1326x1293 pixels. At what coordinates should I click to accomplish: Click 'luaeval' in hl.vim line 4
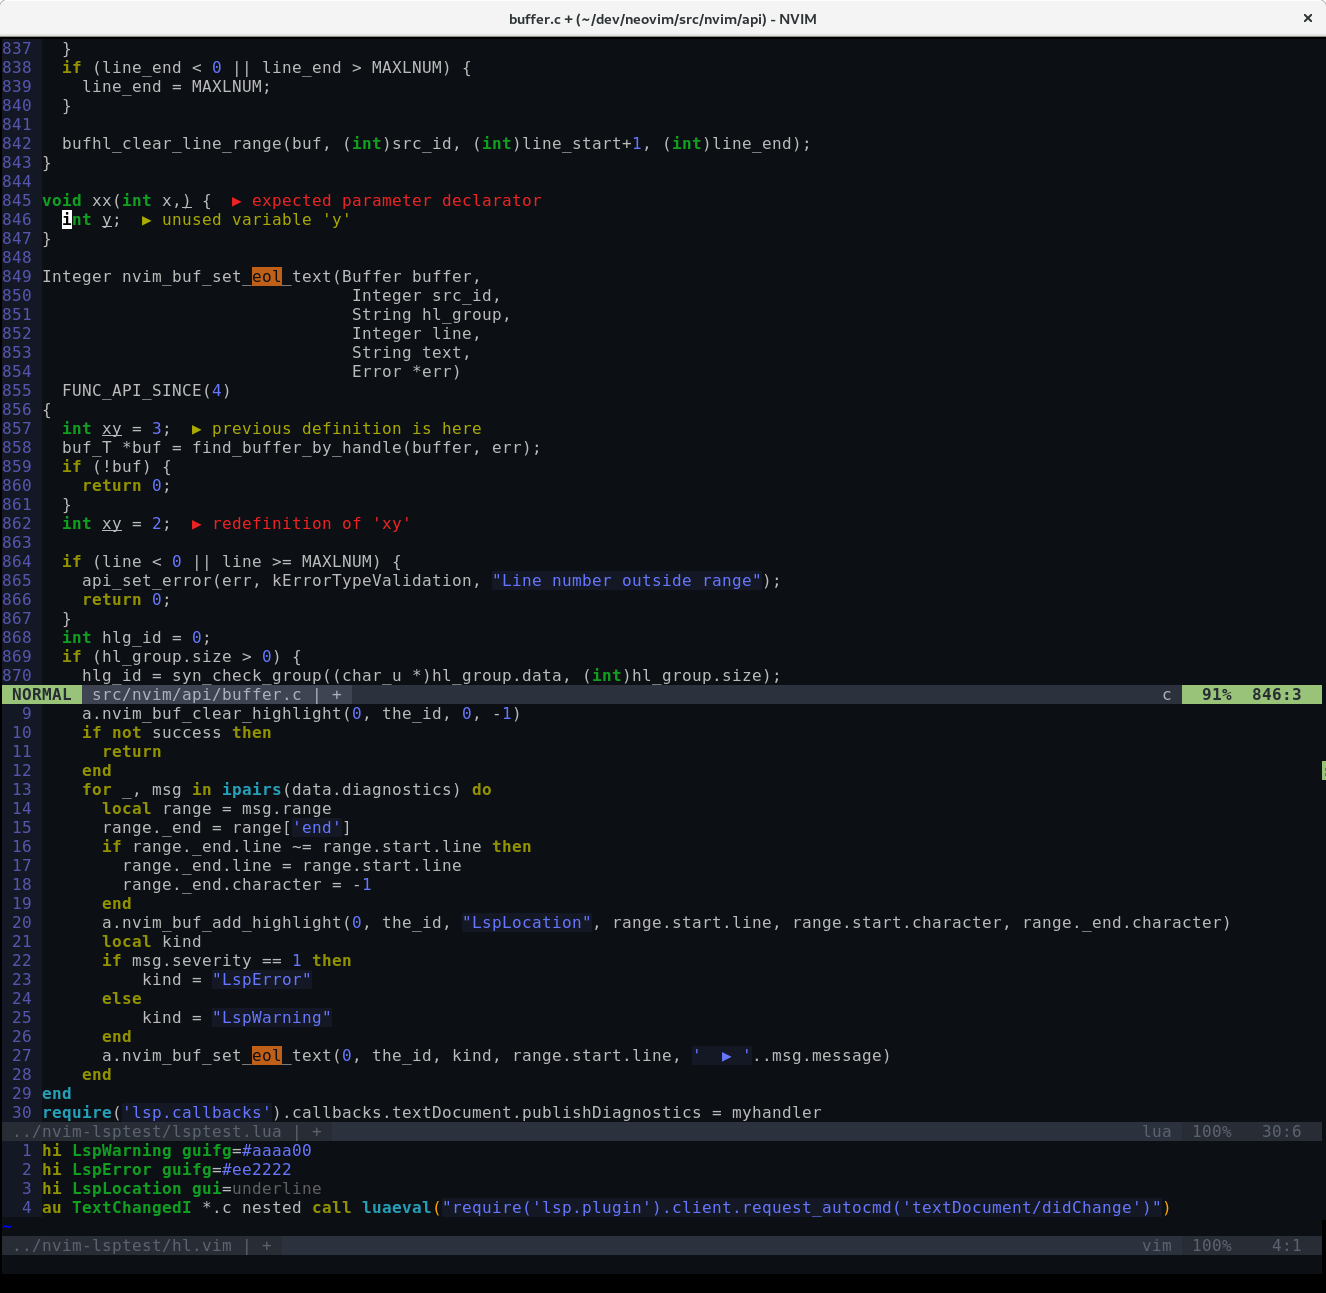(397, 1208)
